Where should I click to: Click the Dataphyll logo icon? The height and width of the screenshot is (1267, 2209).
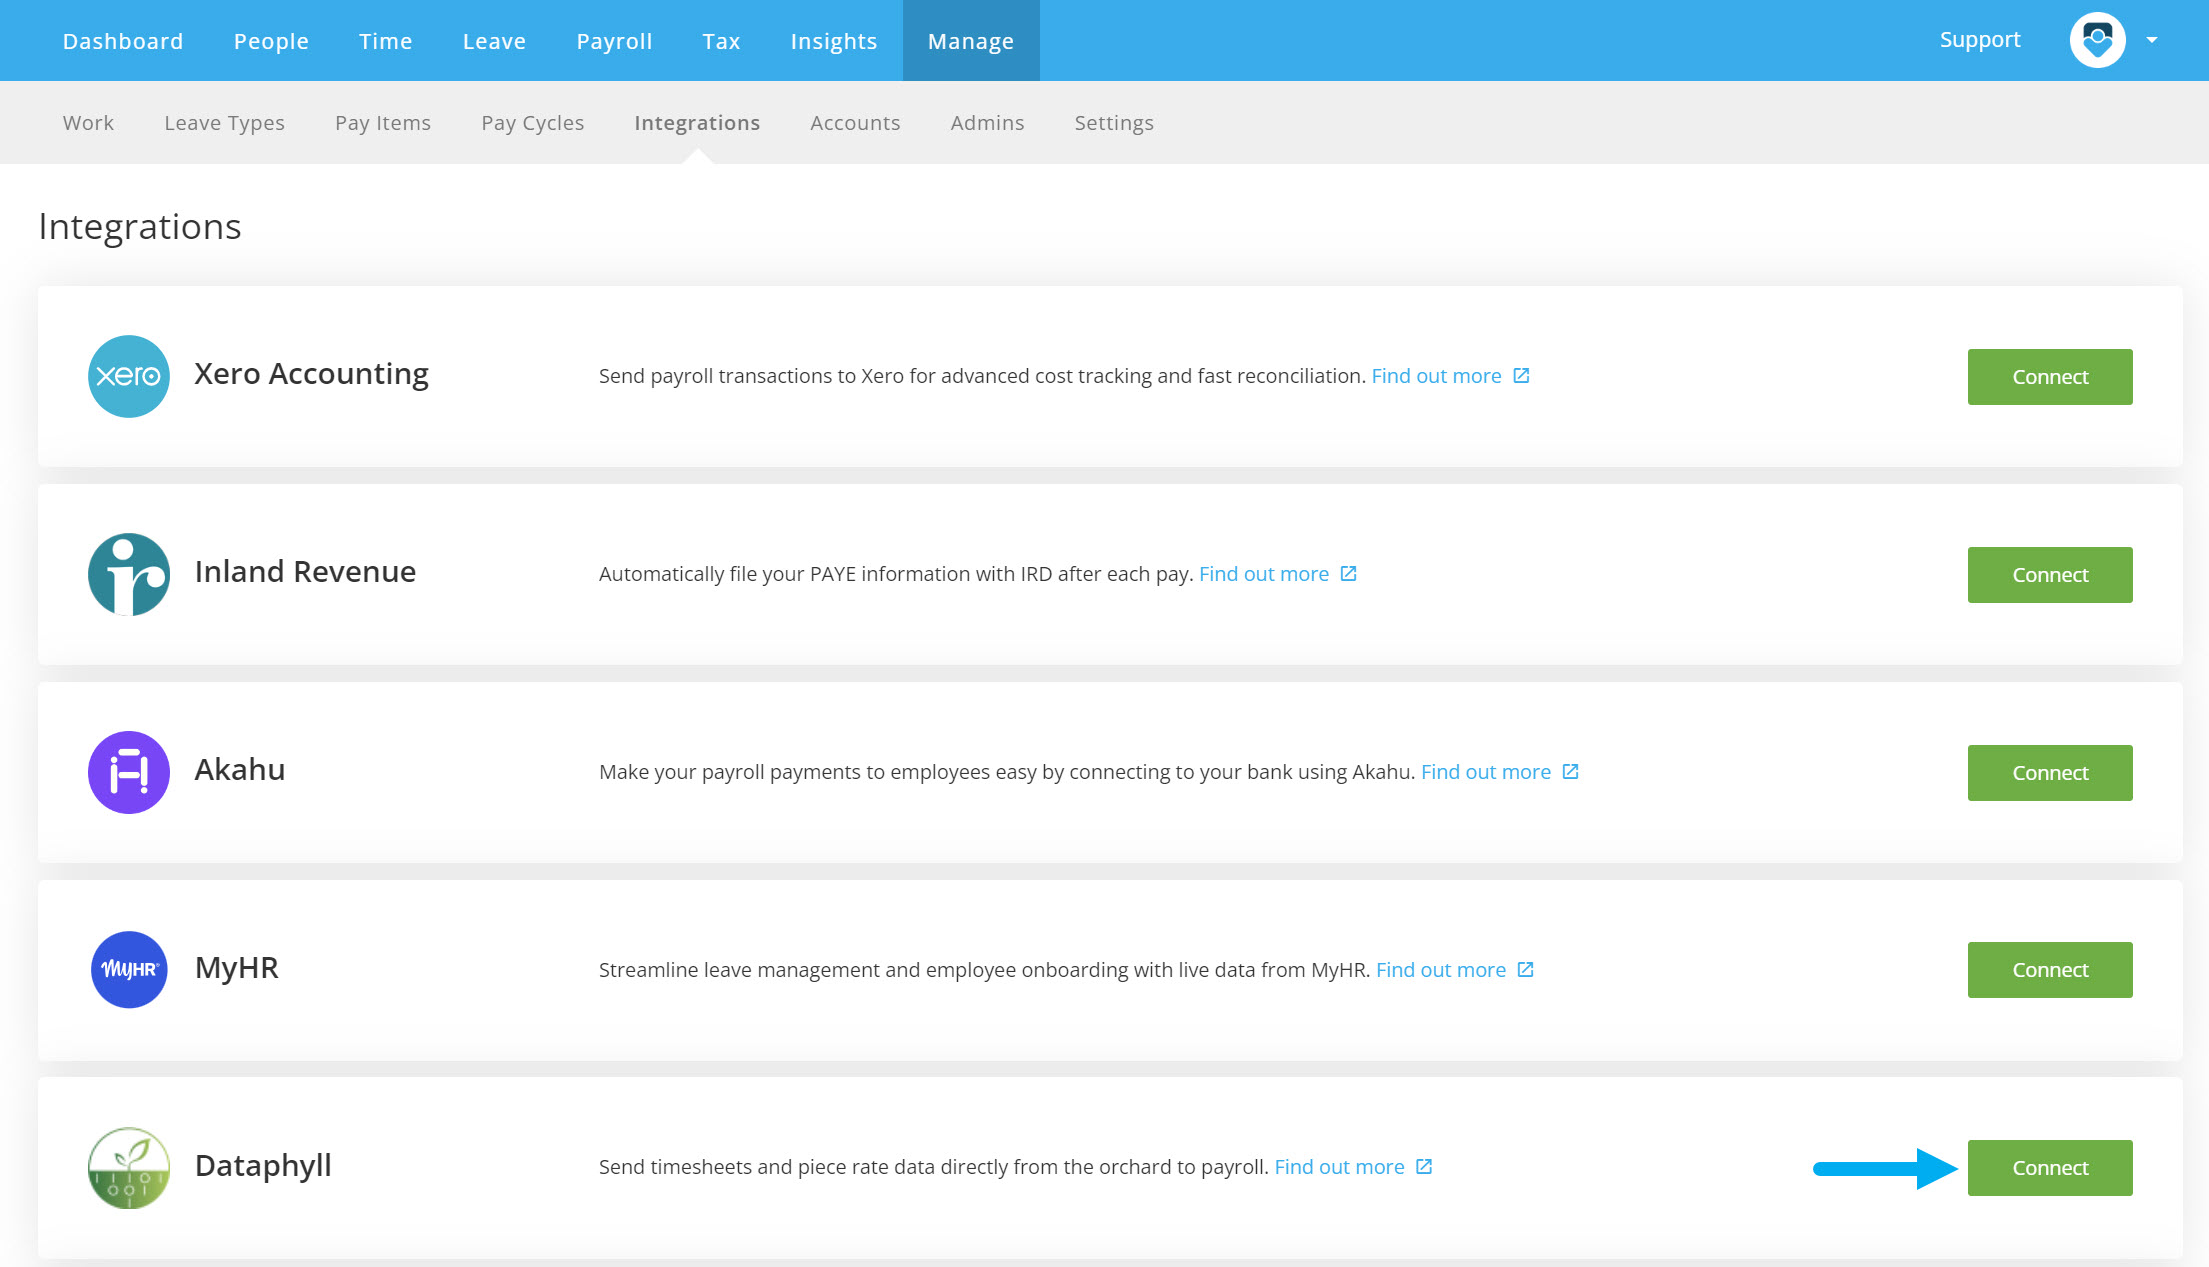tap(129, 1168)
